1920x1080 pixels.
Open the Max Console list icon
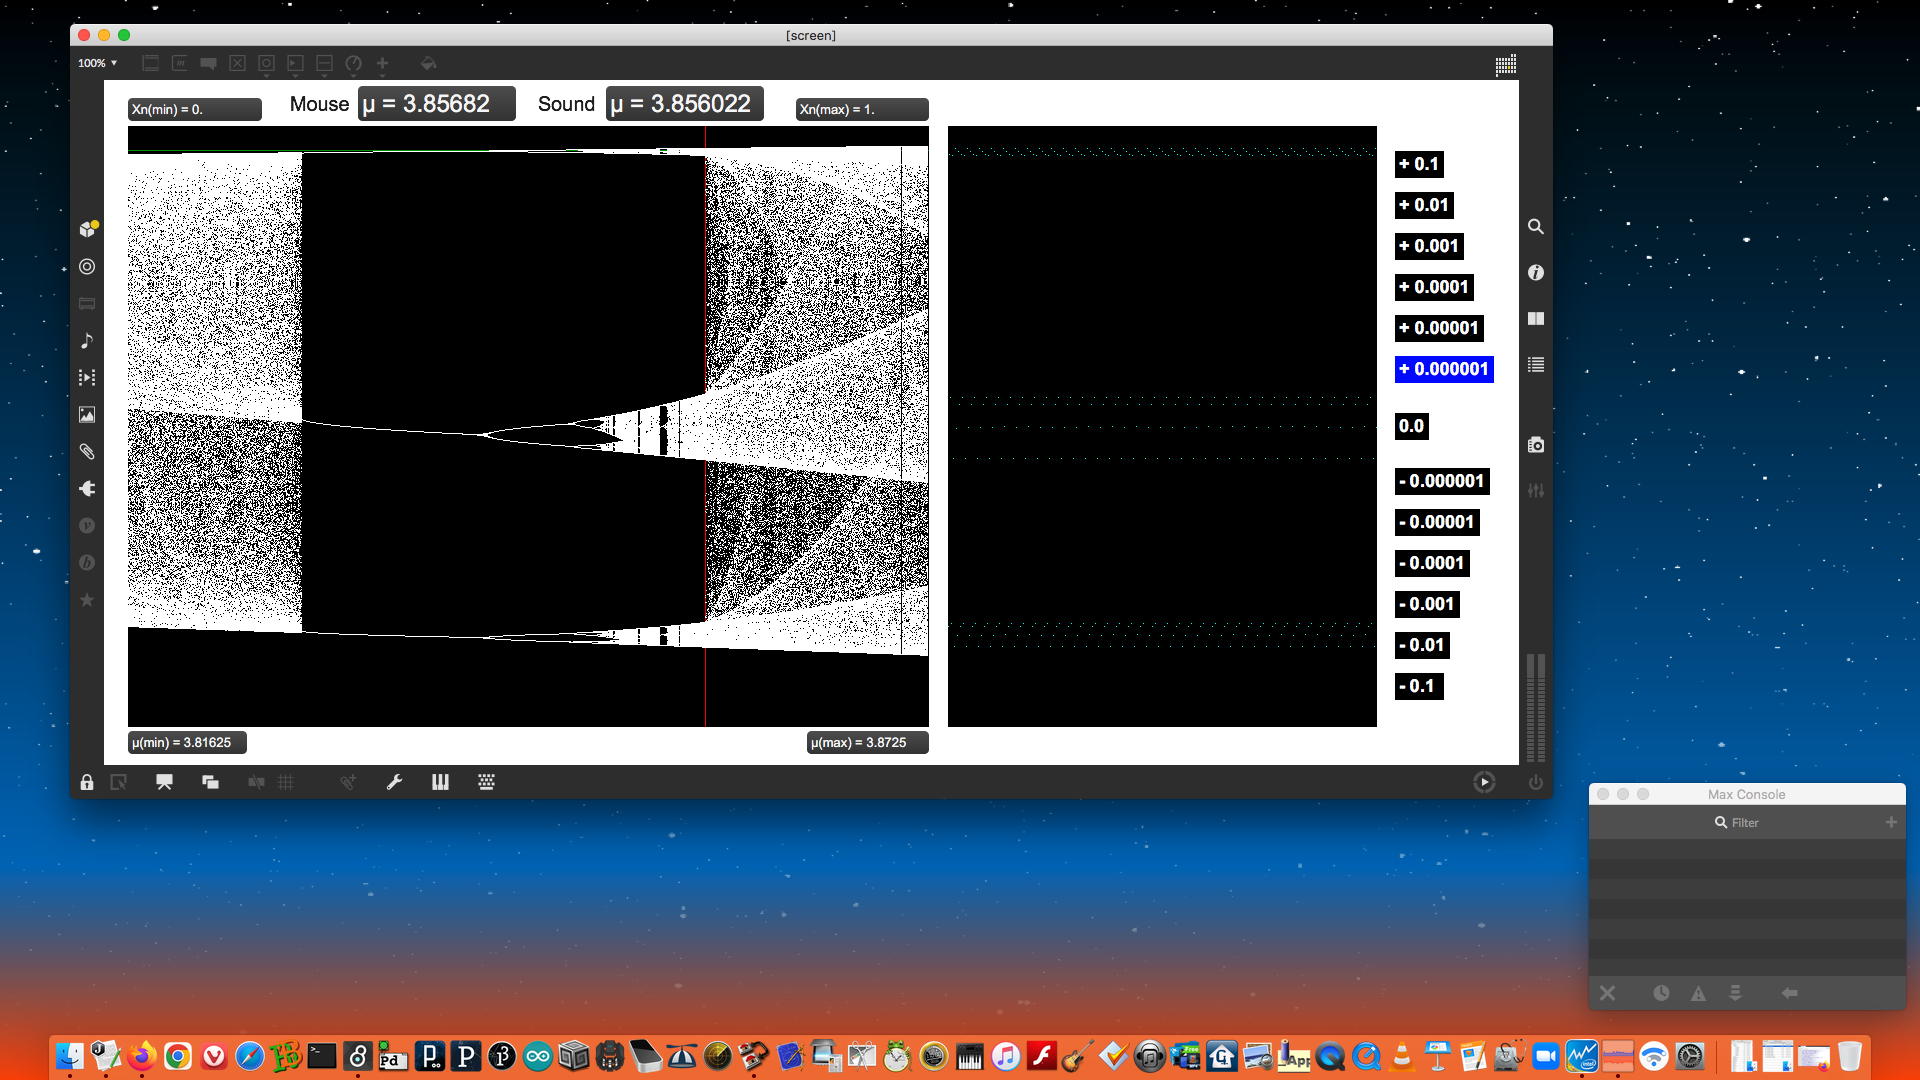1535,365
